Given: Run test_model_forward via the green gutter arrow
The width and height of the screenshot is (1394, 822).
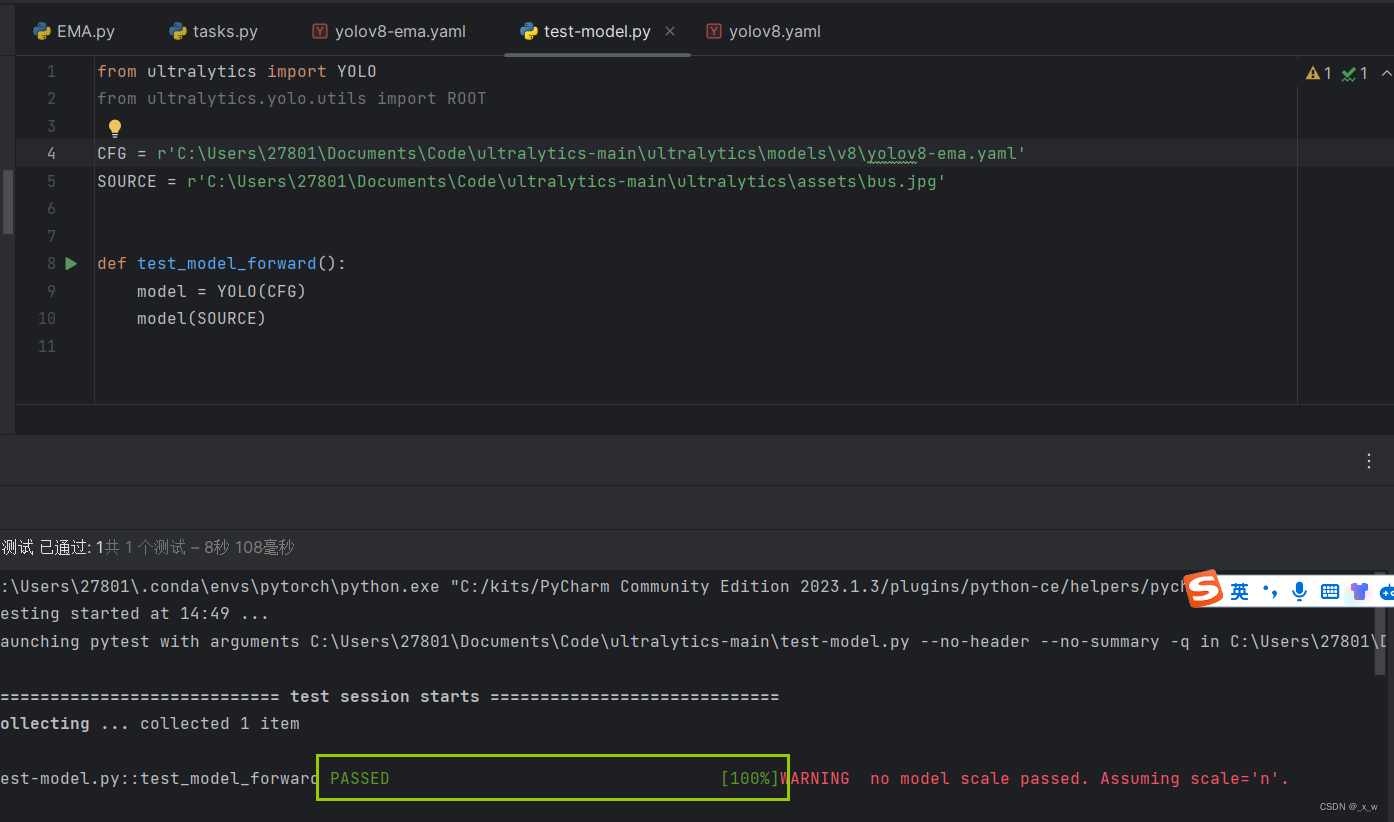Looking at the screenshot, I should click(71, 263).
